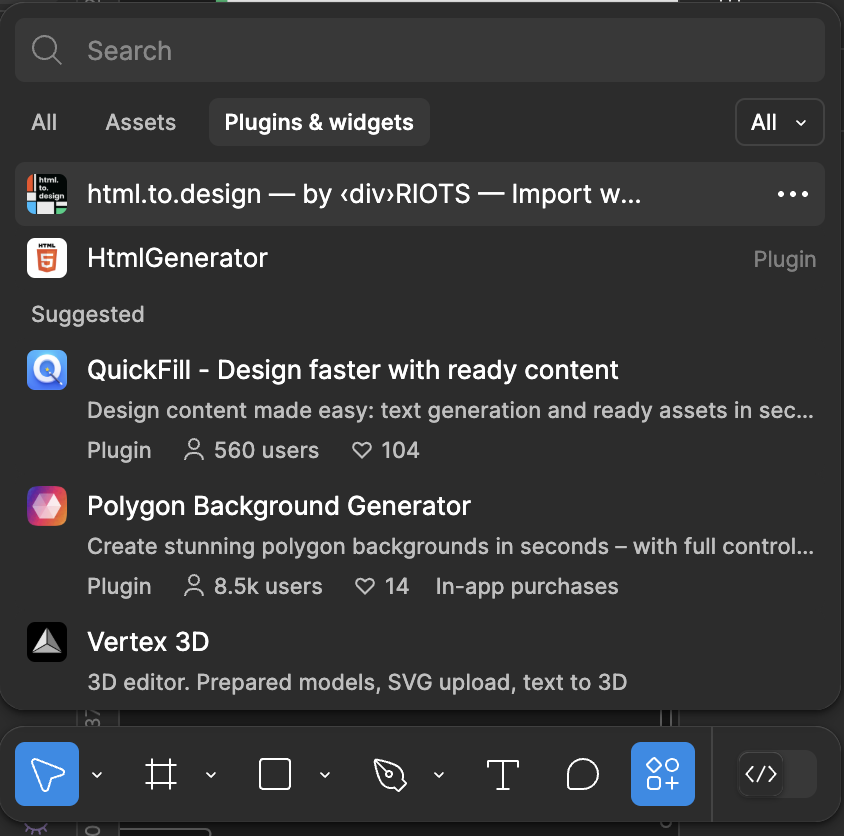844x836 pixels.
Task: Open html.to.design more options menu
Action: pos(792,194)
